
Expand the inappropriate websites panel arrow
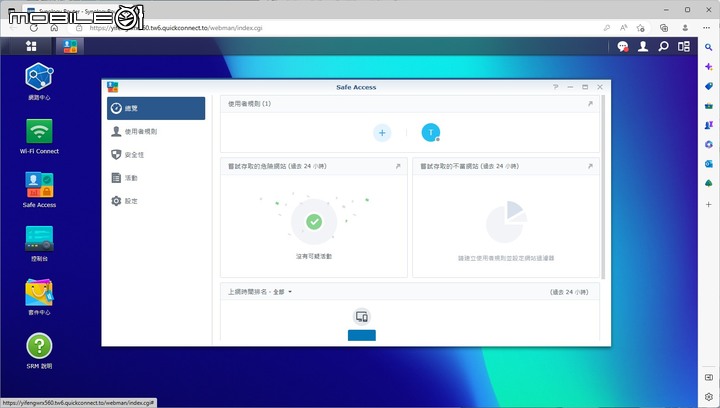pos(590,166)
